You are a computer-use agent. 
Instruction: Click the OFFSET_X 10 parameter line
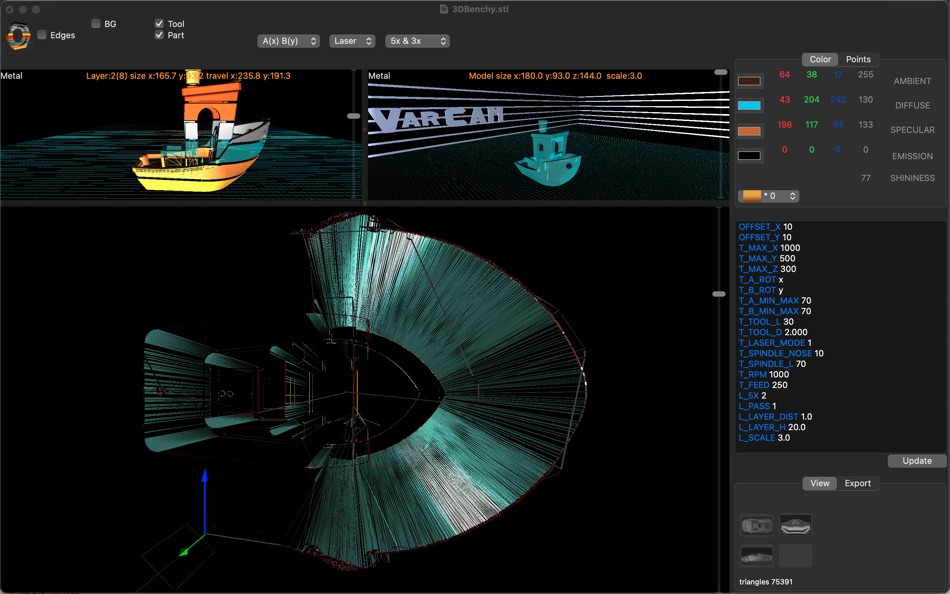pos(765,227)
